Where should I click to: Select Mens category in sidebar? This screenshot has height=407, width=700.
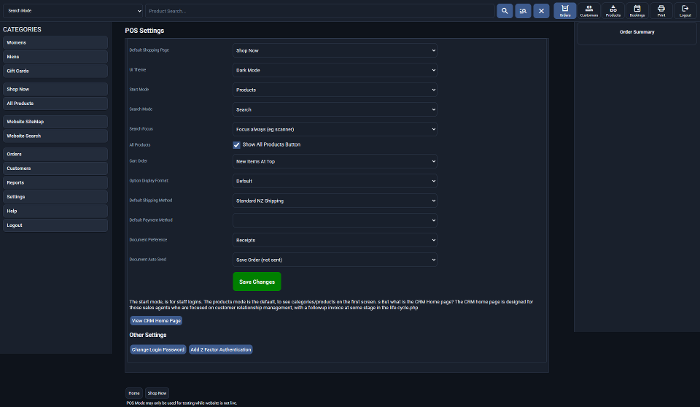(55, 57)
